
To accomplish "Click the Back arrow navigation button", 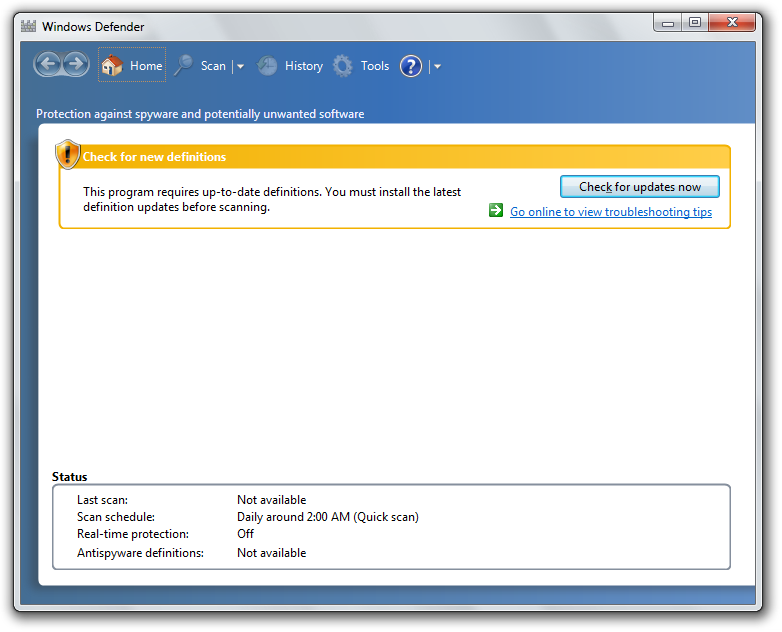I will click(48, 64).
